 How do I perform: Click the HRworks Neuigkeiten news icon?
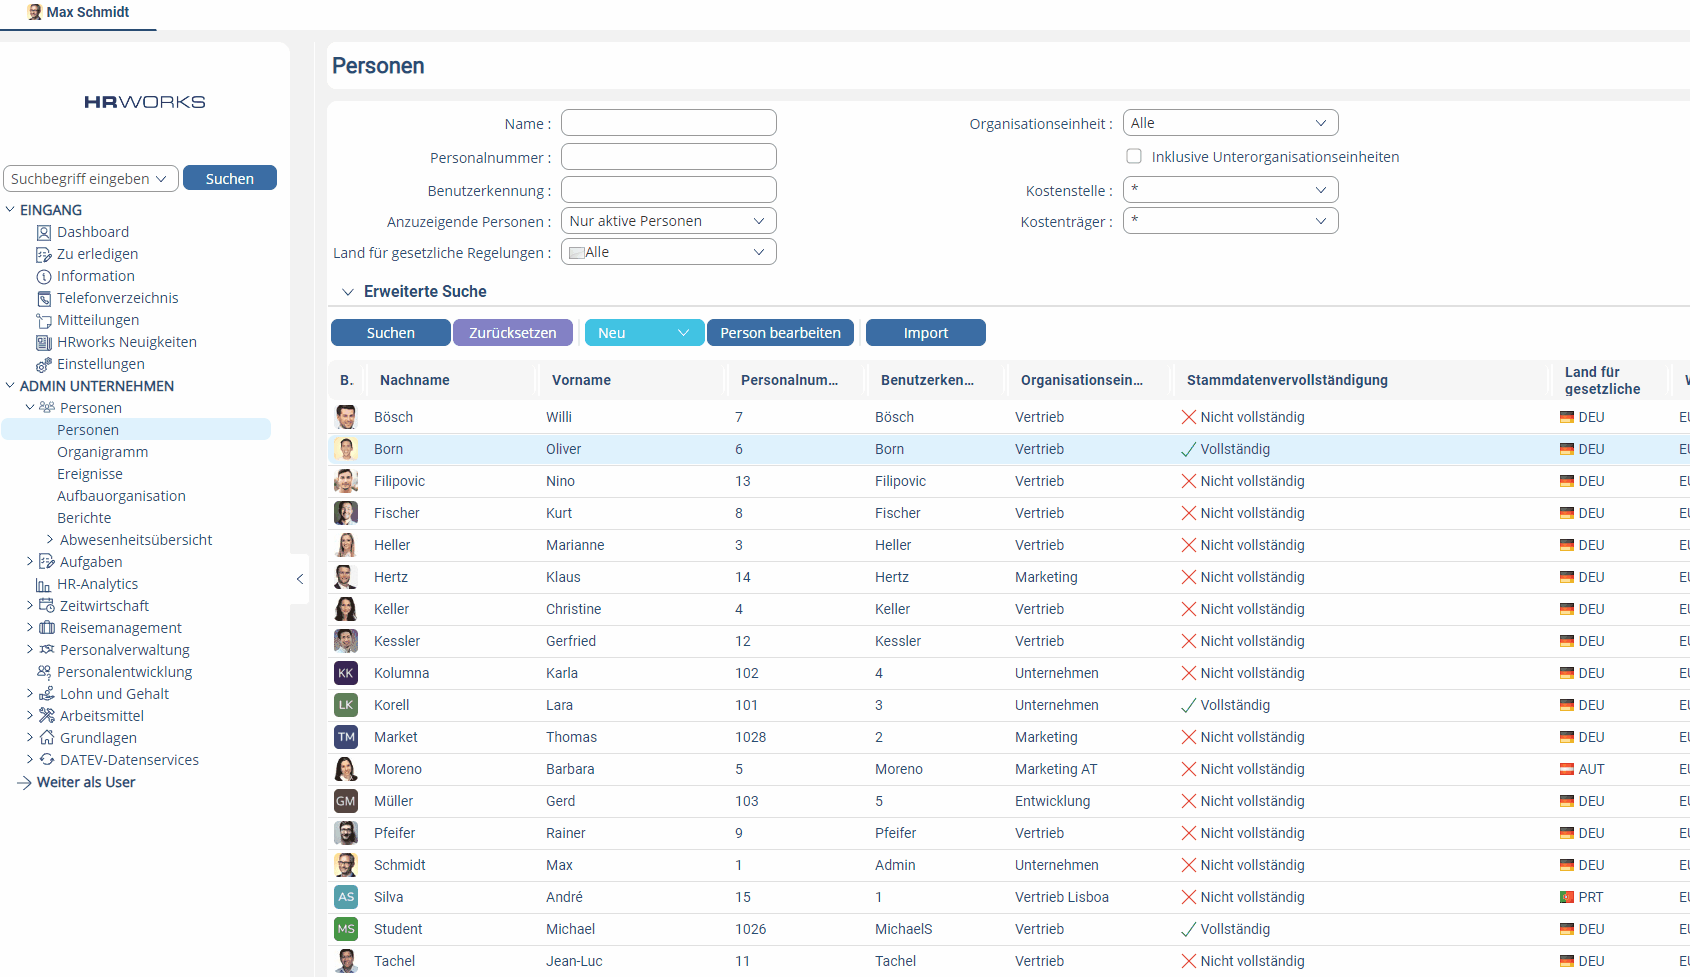pos(44,342)
